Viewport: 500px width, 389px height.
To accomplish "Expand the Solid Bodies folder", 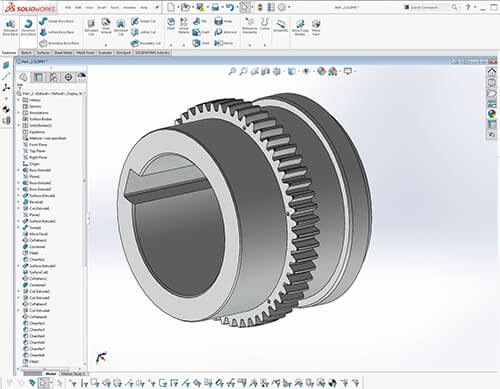I will pyautogui.click(x=19, y=125).
